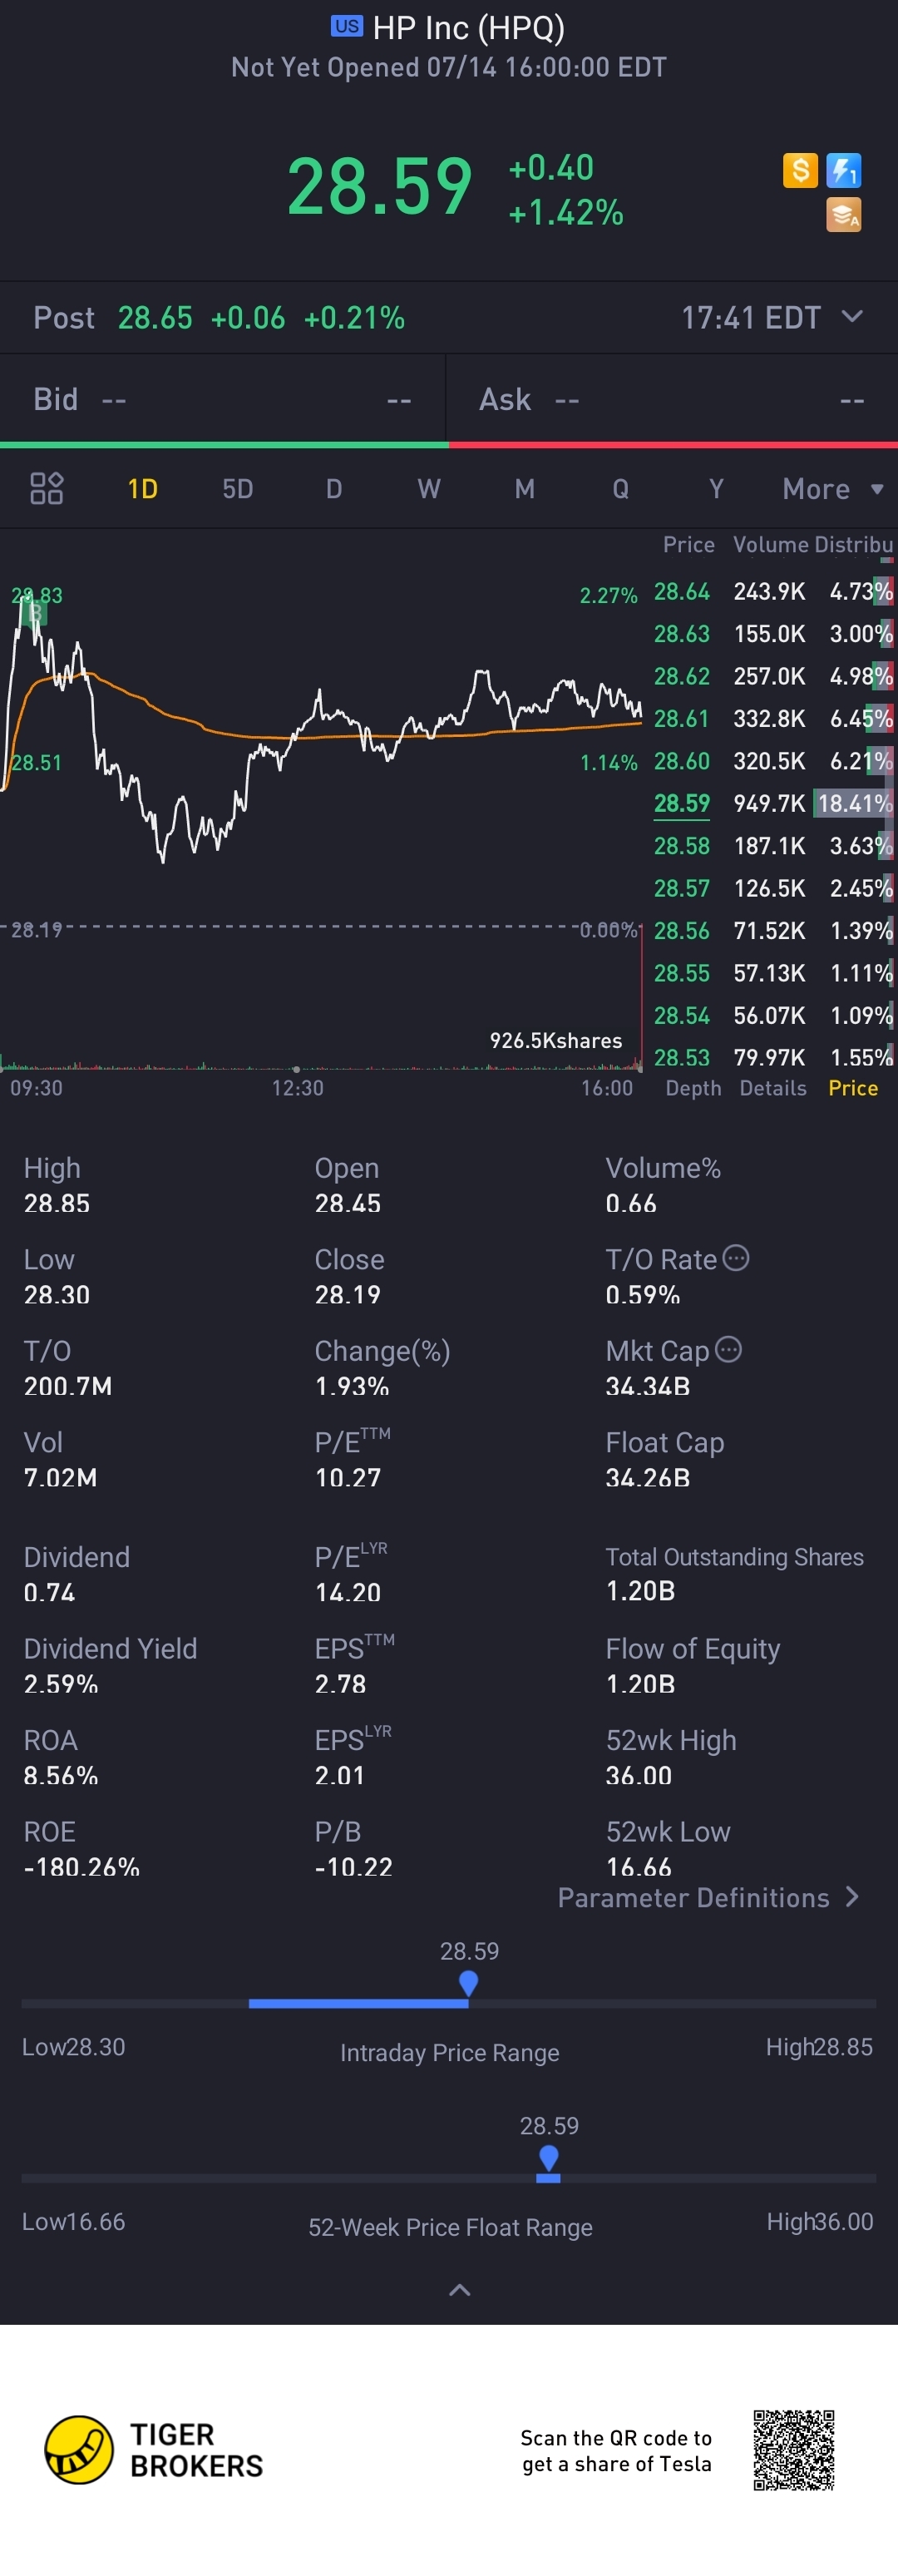Tap the orange dollar sign icon
The height and width of the screenshot is (2576, 898).
800,170
